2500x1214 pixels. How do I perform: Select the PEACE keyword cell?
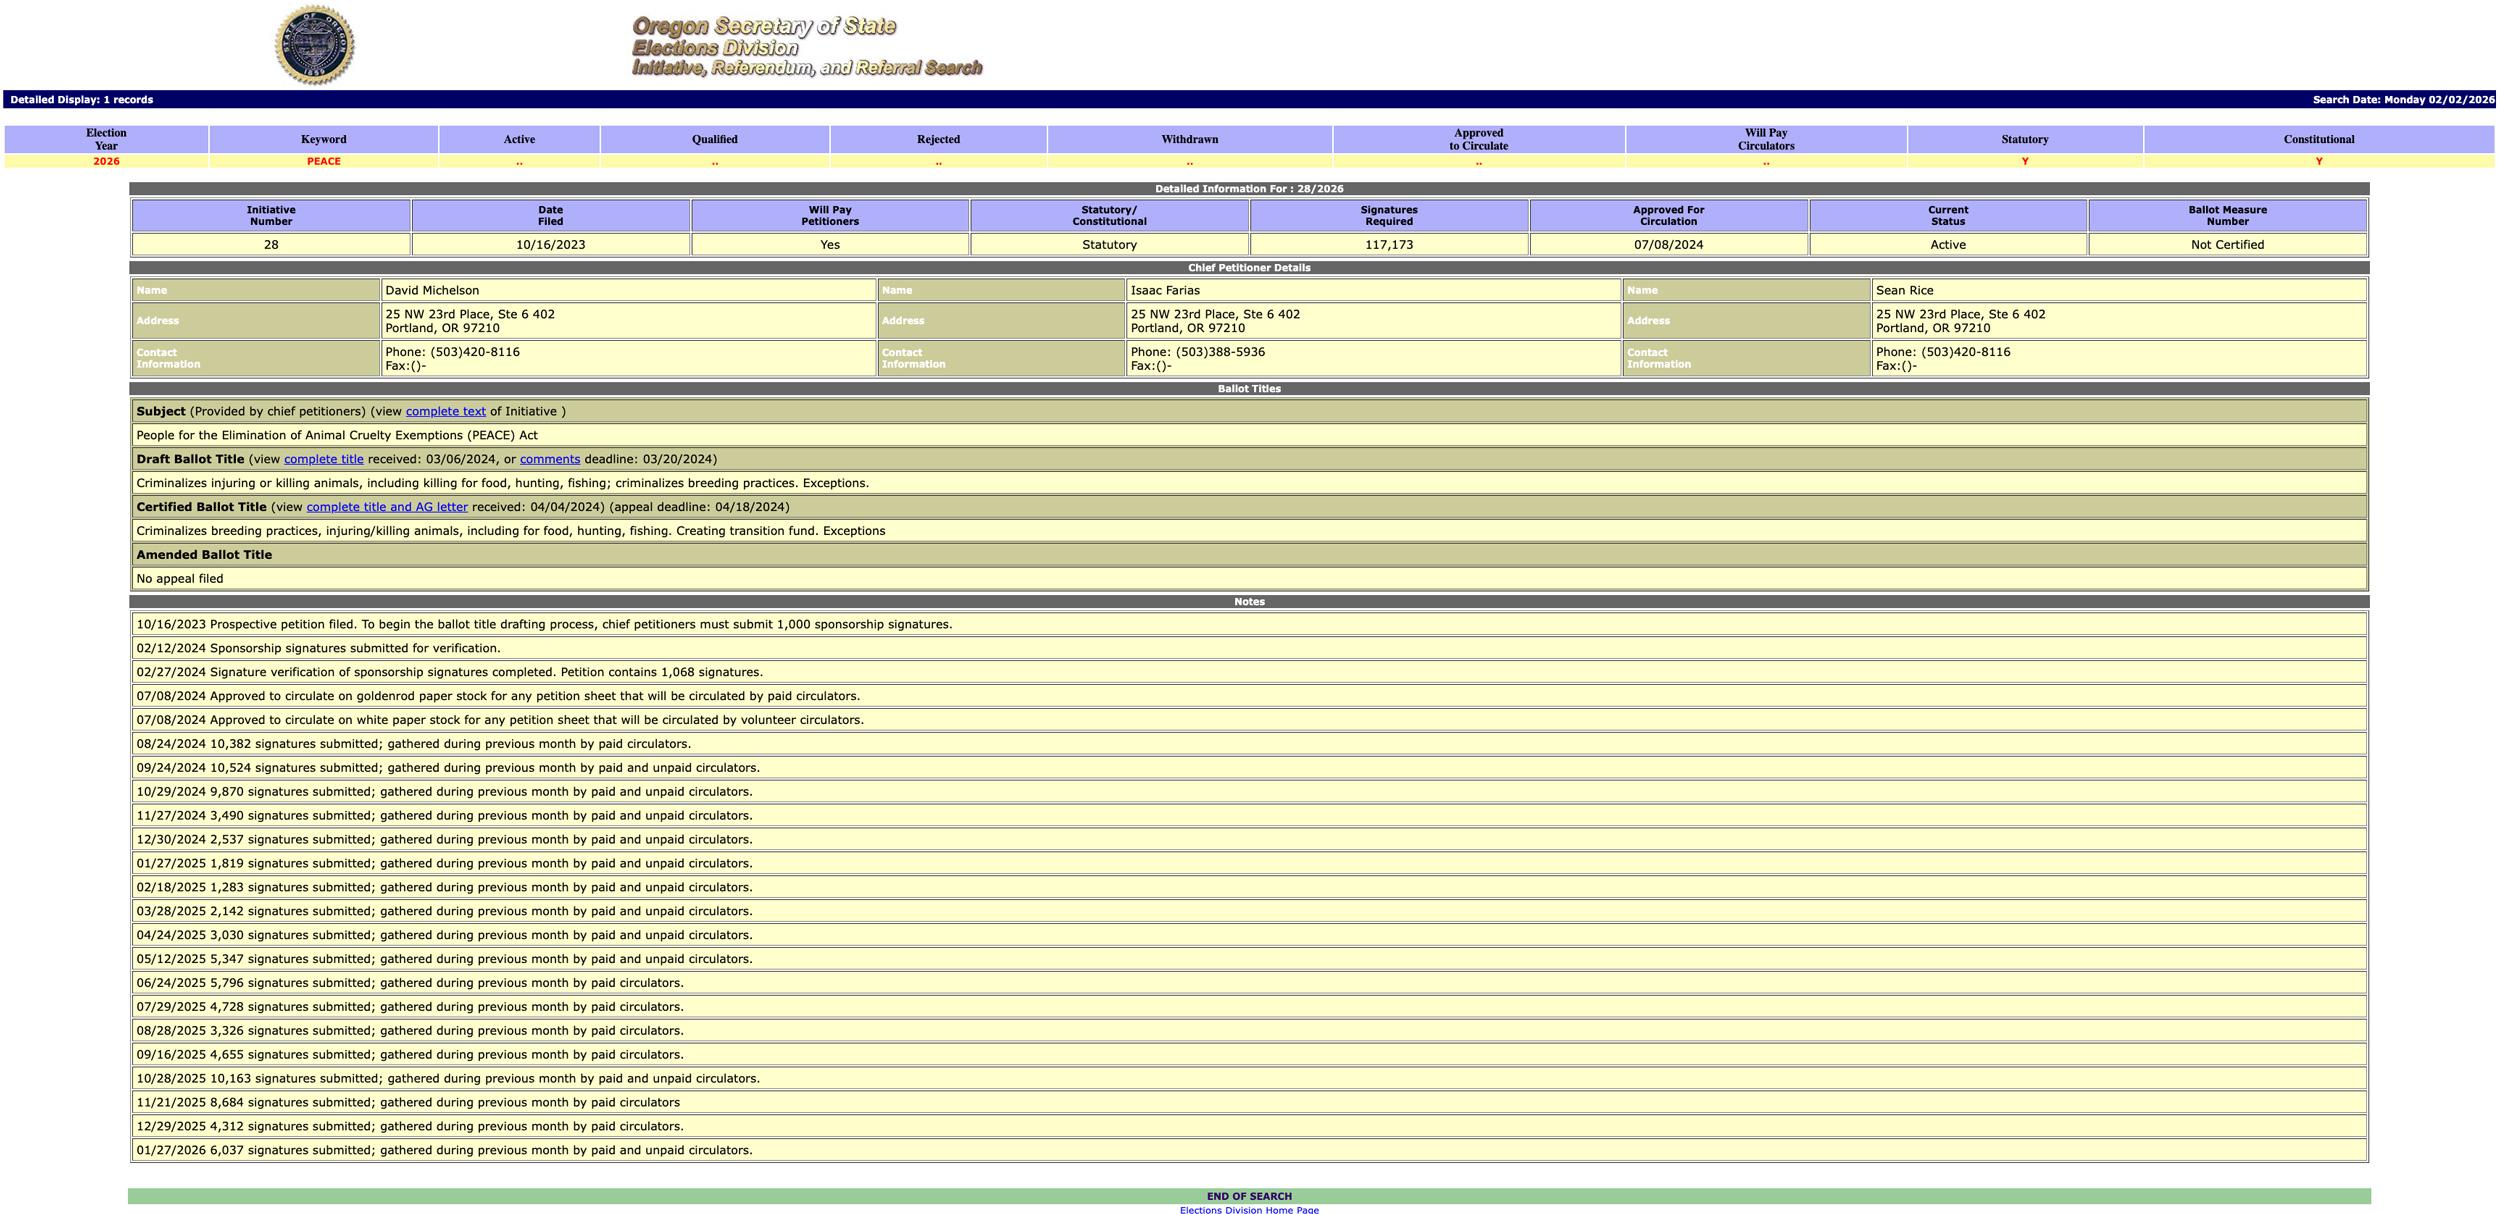[322, 160]
